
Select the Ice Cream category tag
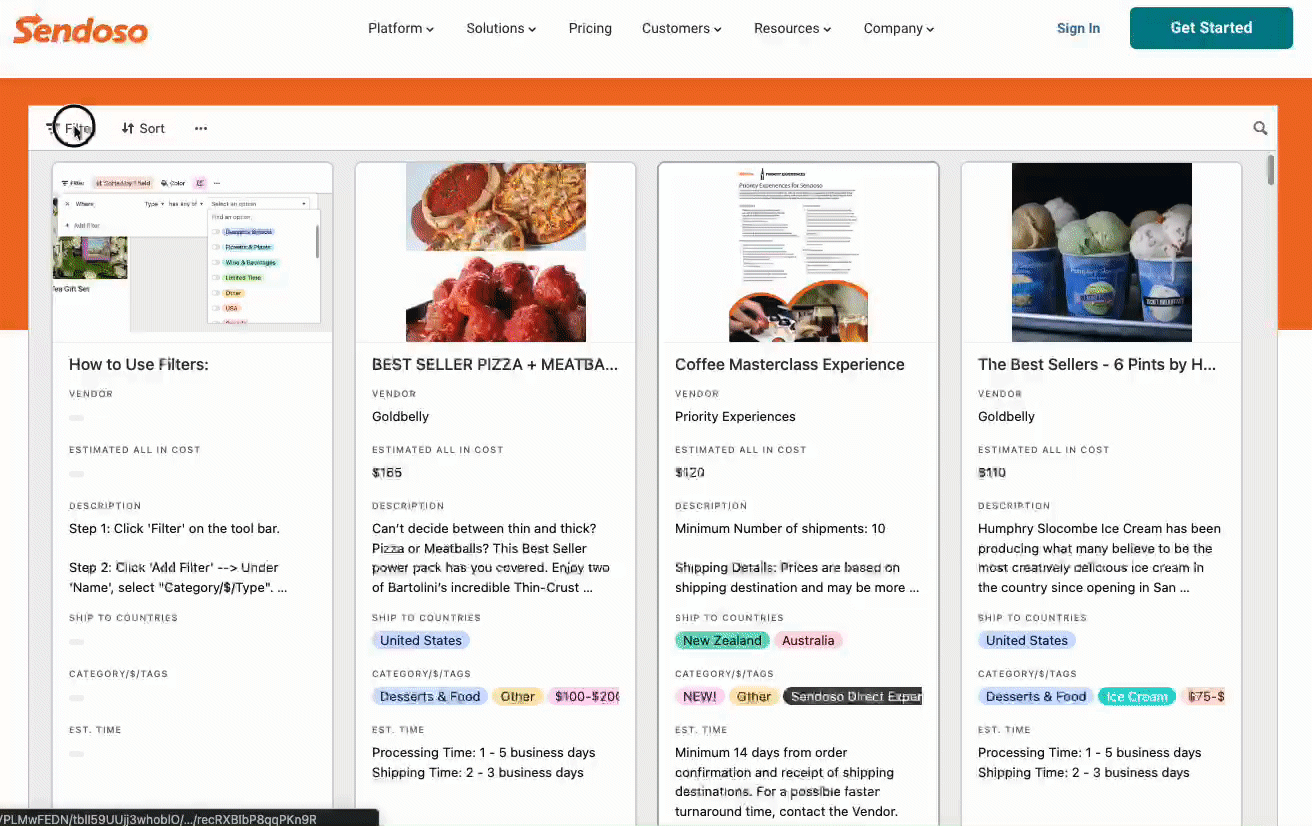coord(1136,696)
